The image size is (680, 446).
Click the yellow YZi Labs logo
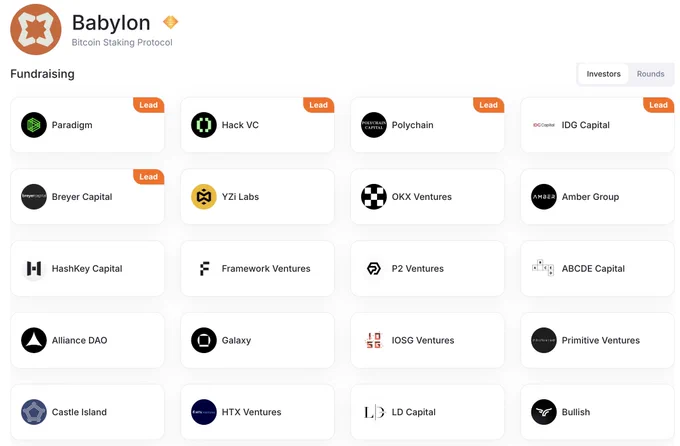[204, 197]
